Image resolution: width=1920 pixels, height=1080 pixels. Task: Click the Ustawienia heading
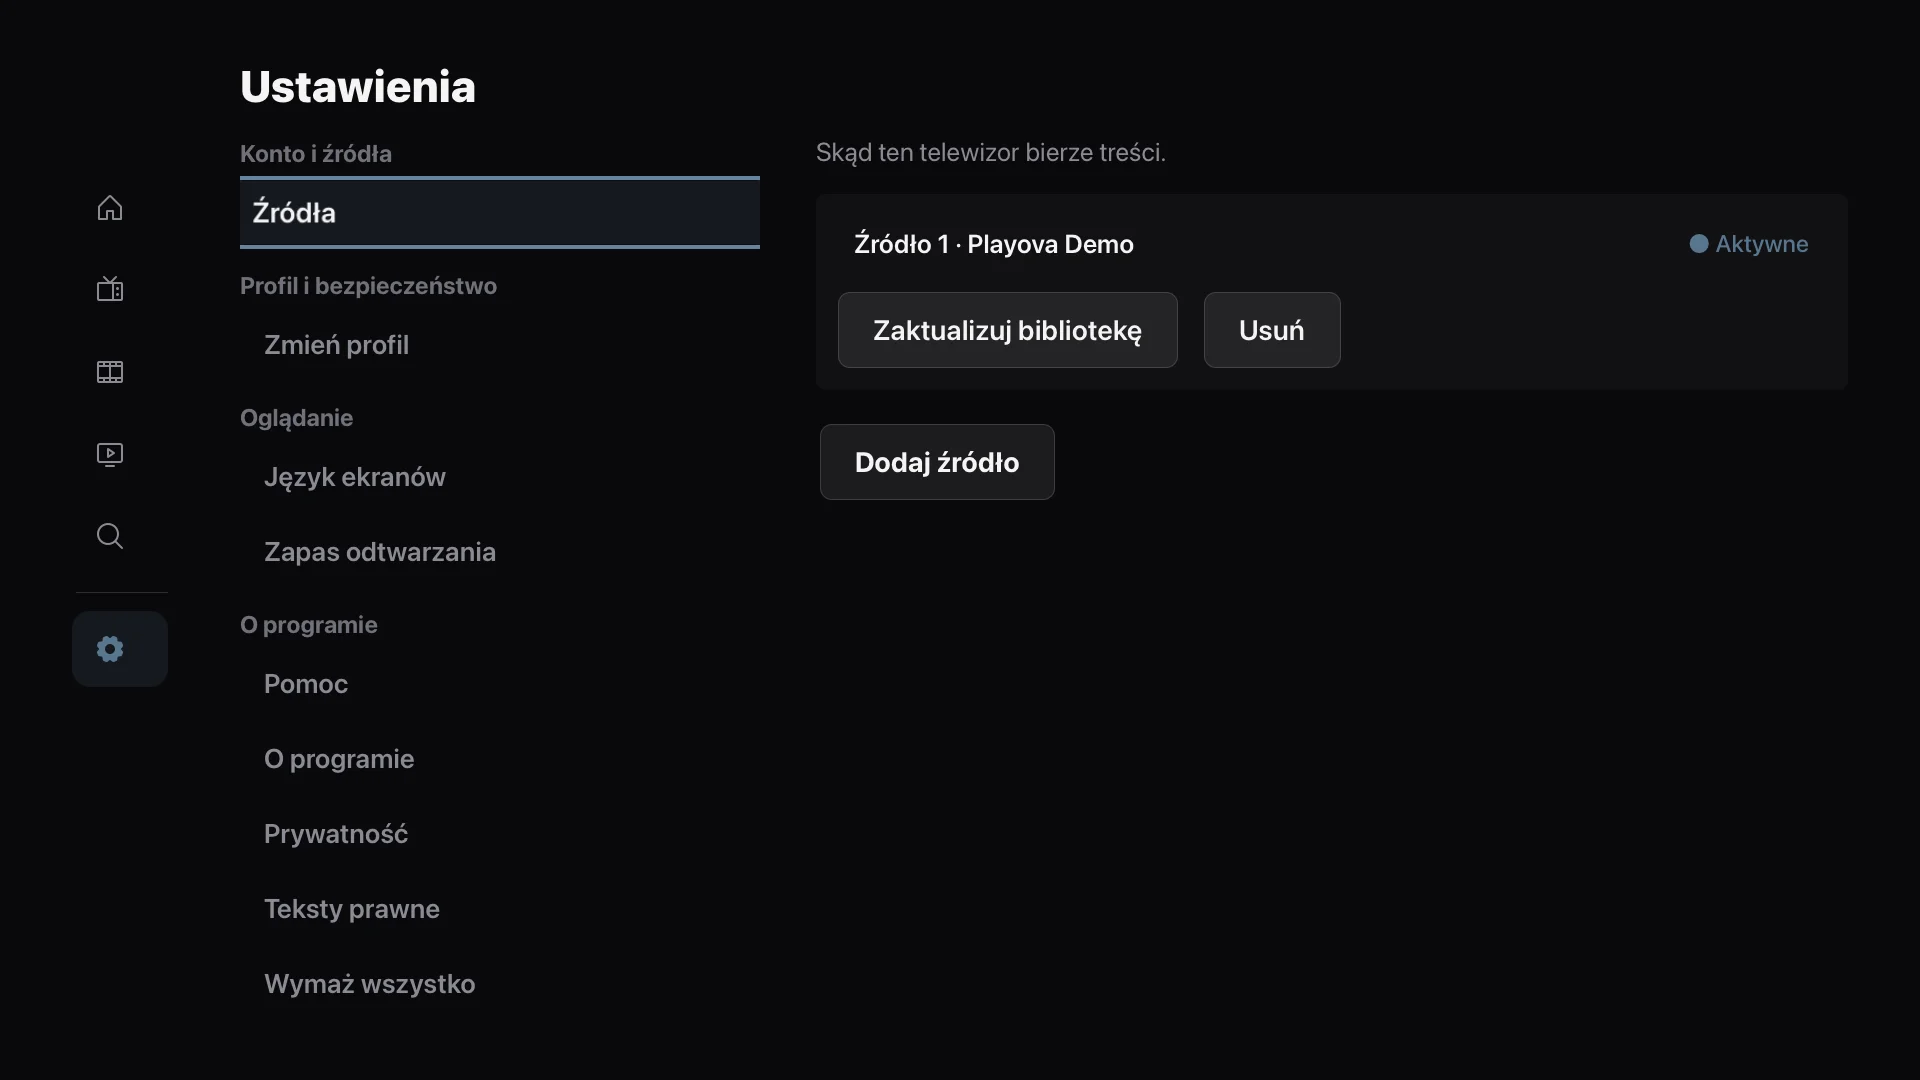(x=358, y=87)
